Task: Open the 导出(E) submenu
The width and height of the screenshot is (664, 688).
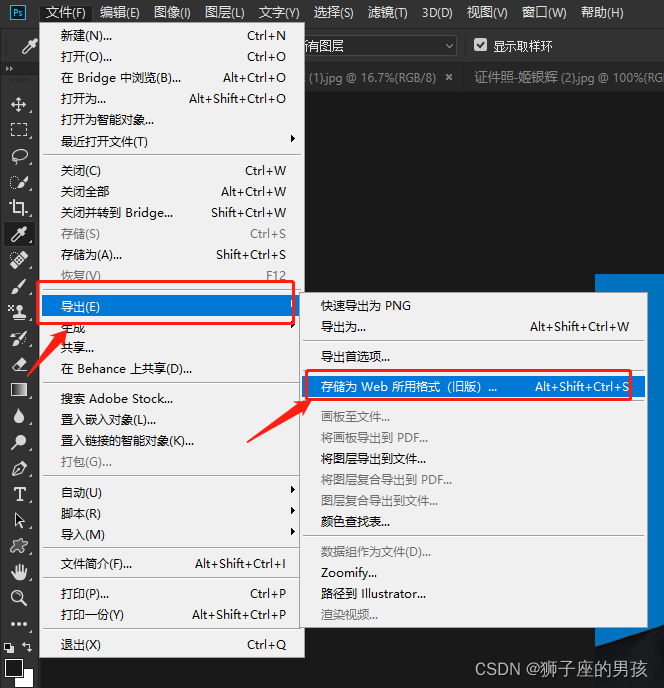Action: tap(168, 306)
